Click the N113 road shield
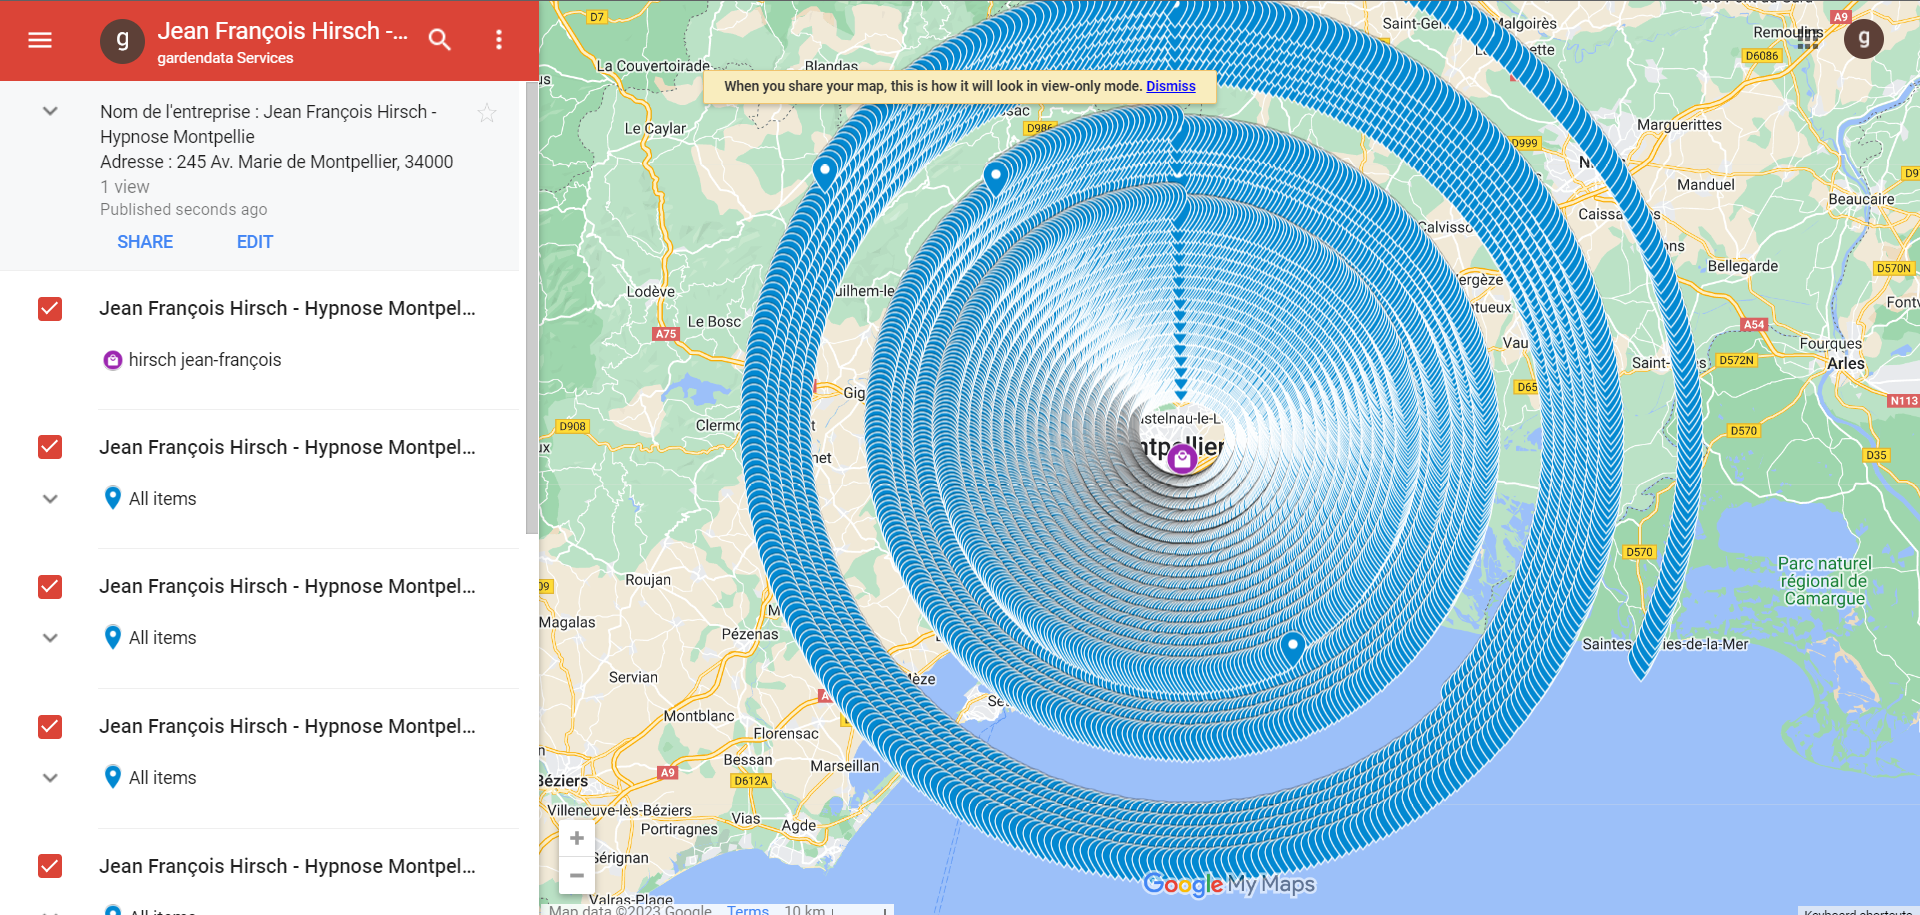 point(1903,401)
